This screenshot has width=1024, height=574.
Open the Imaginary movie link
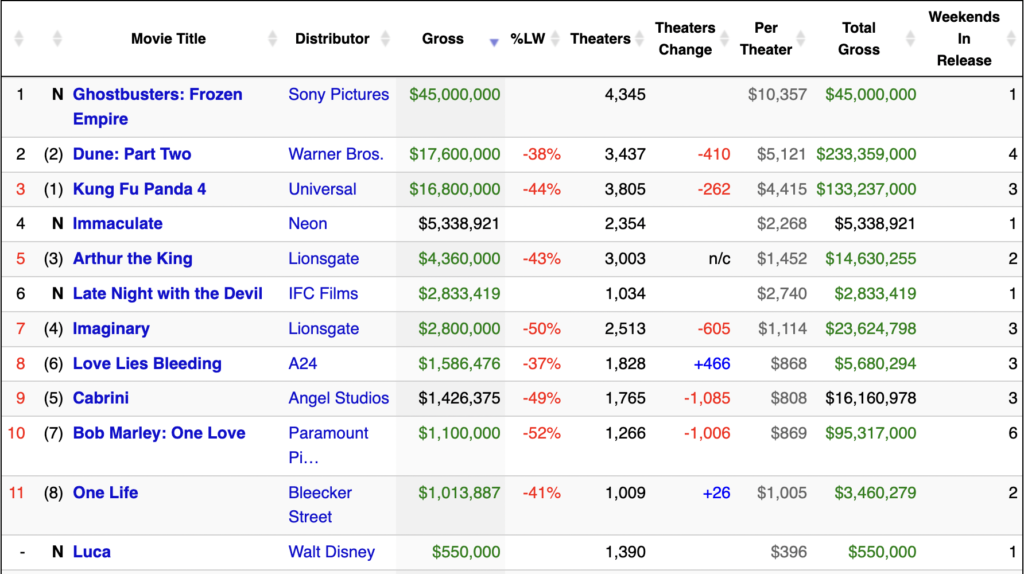[x=111, y=328]
